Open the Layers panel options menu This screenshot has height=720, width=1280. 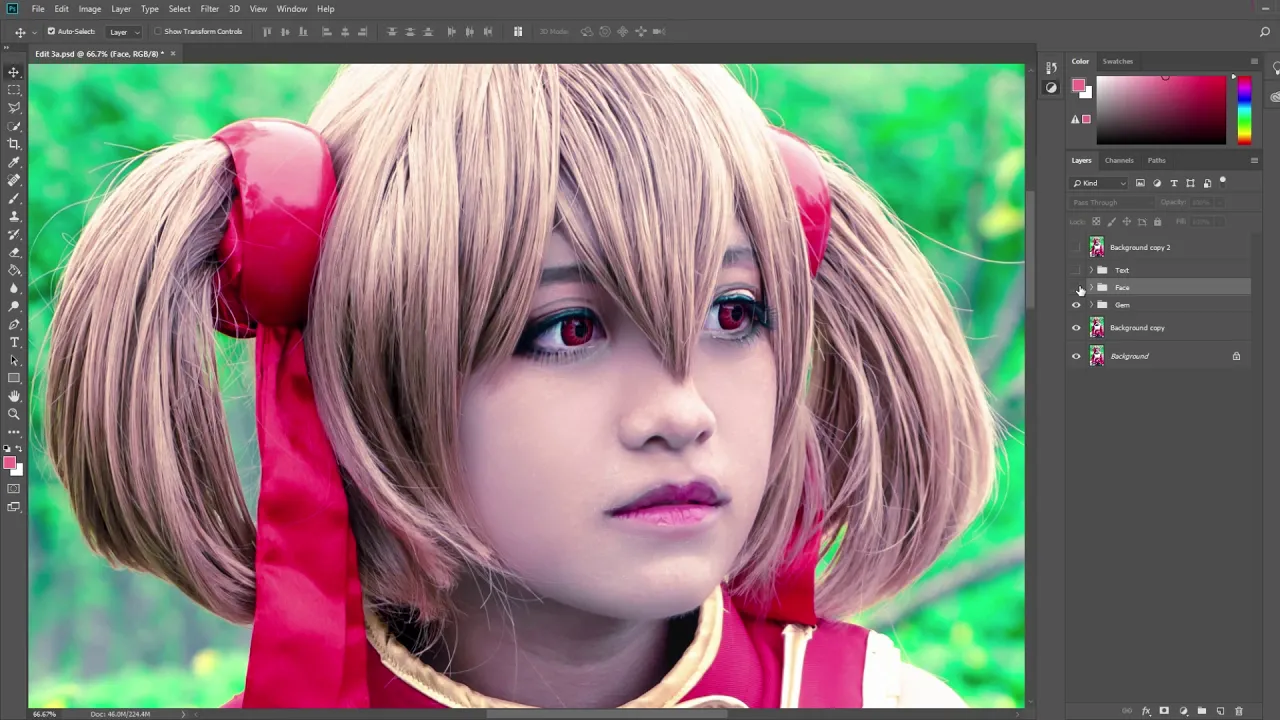[1254, 160]
